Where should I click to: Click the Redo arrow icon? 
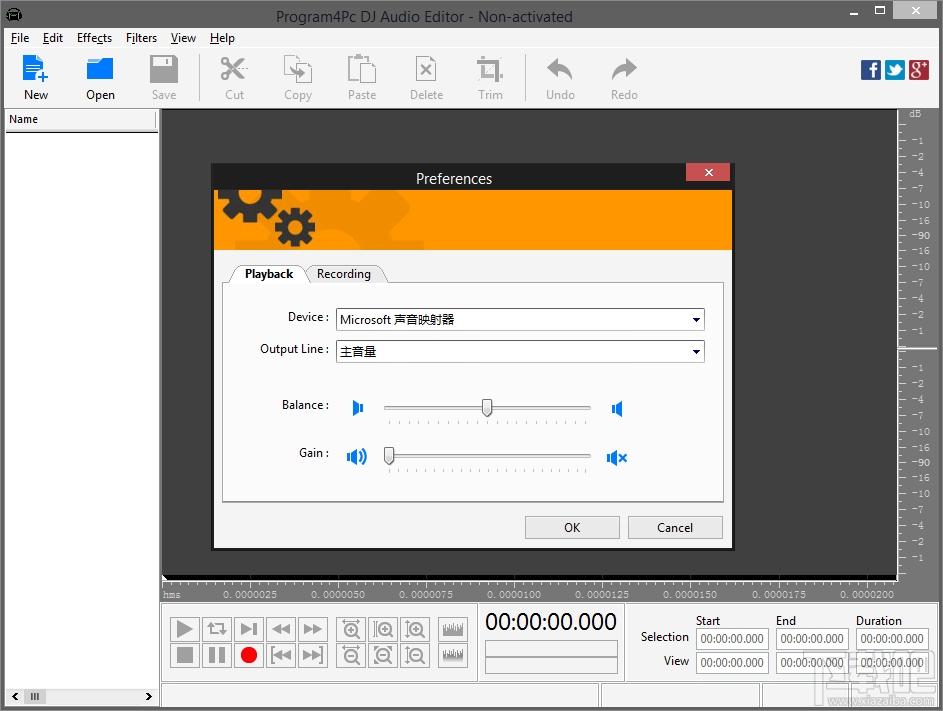tap(624, 69)
